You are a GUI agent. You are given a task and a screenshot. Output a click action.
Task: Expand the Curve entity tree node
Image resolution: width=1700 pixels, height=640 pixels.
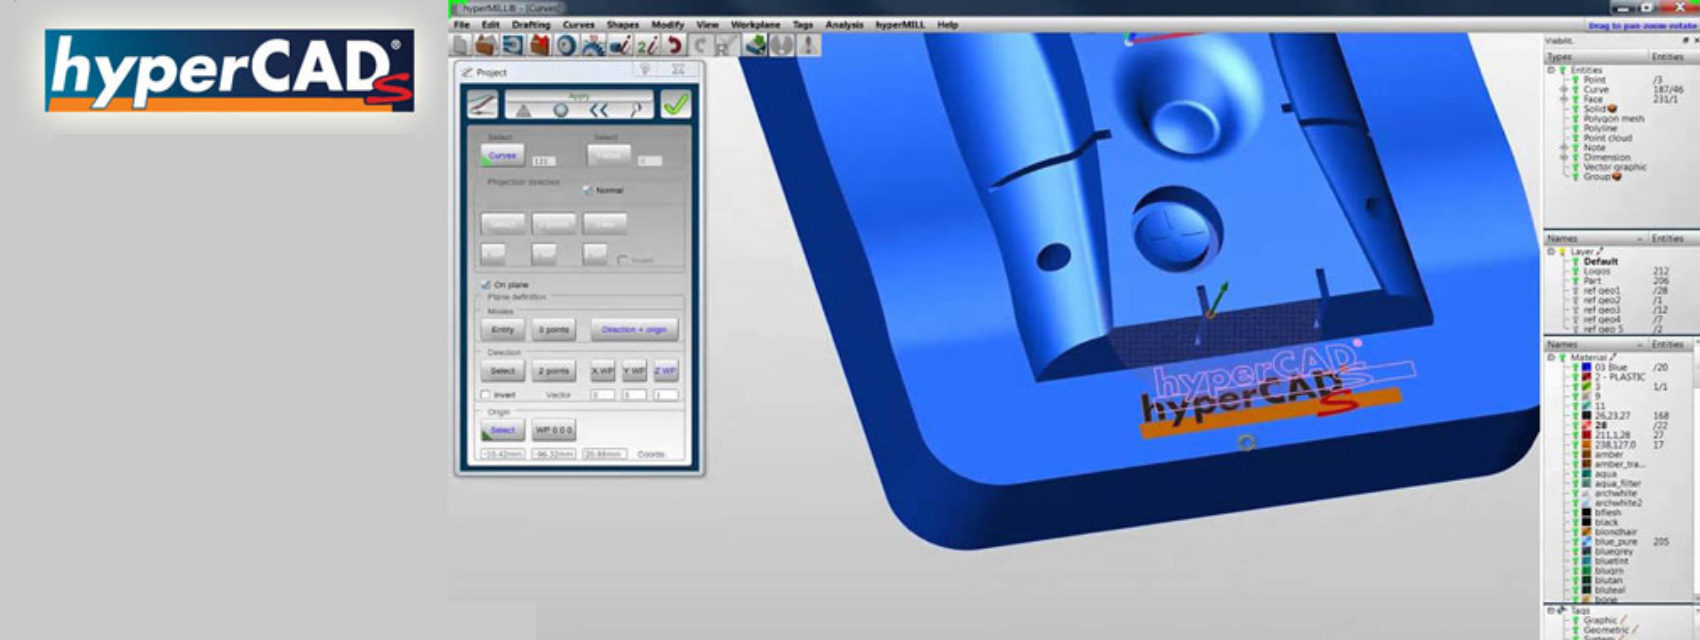(1564, 90)
